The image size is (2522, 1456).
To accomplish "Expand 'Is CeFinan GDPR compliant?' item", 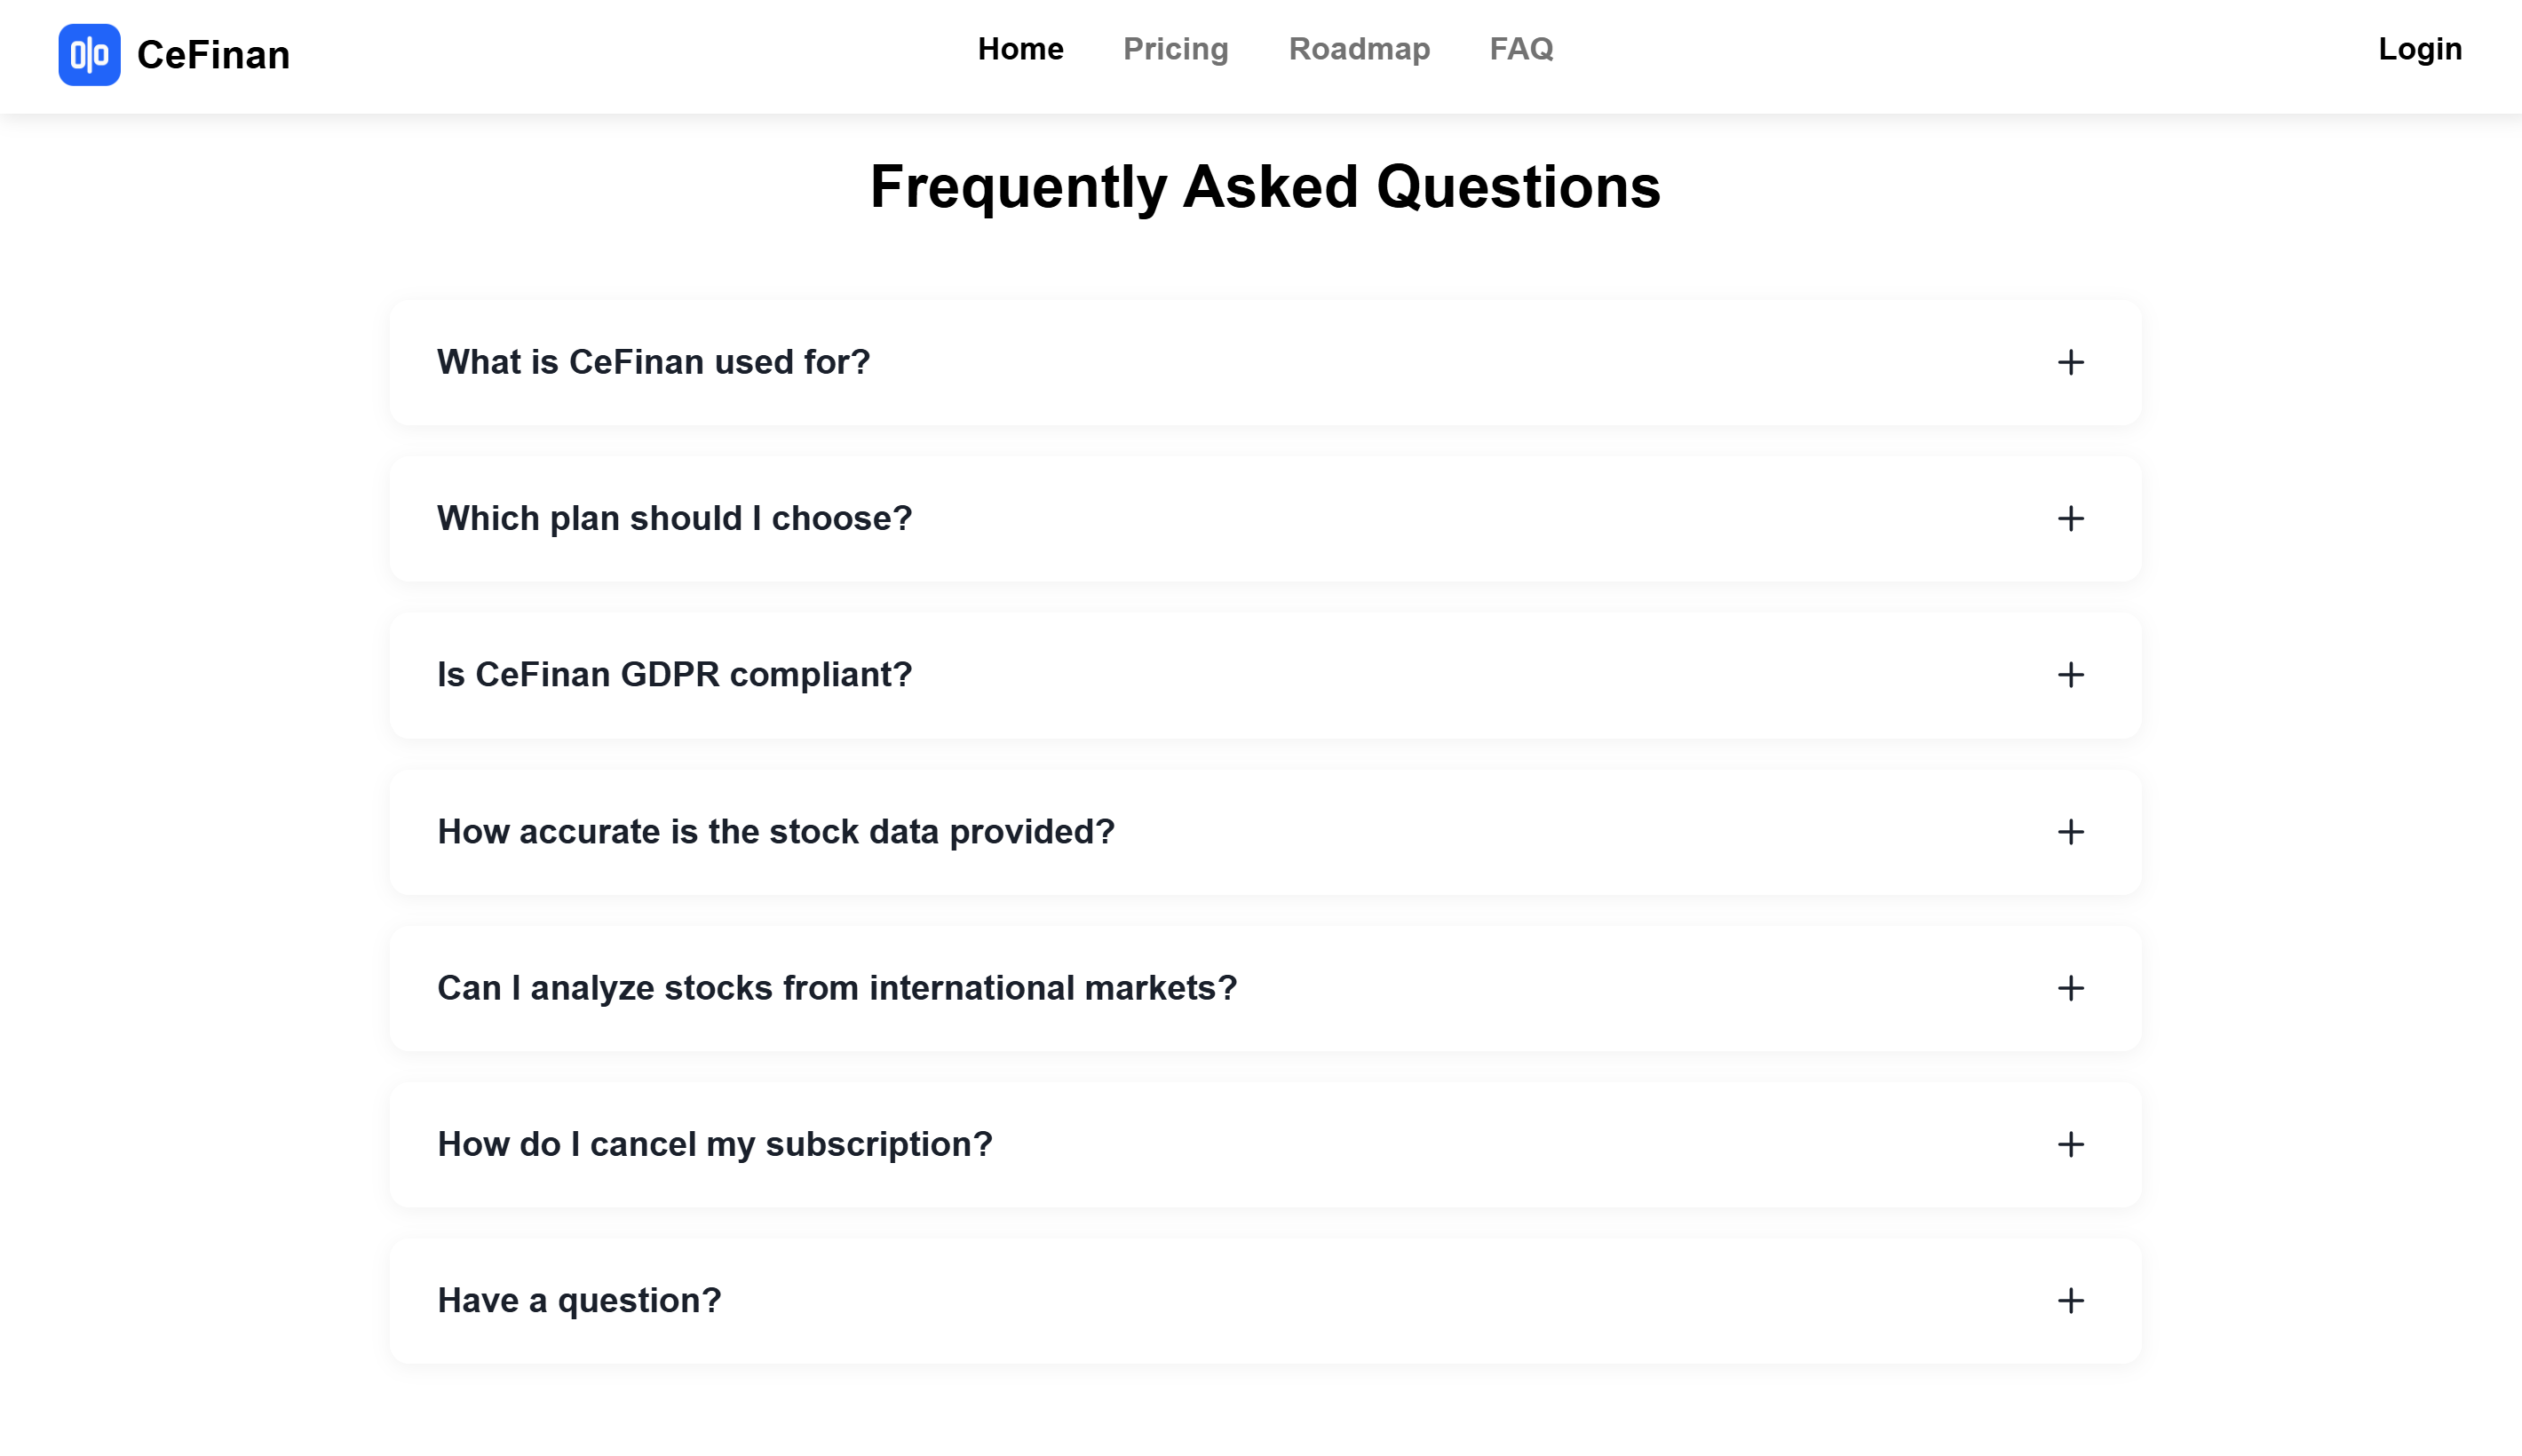I will 1265,675.
